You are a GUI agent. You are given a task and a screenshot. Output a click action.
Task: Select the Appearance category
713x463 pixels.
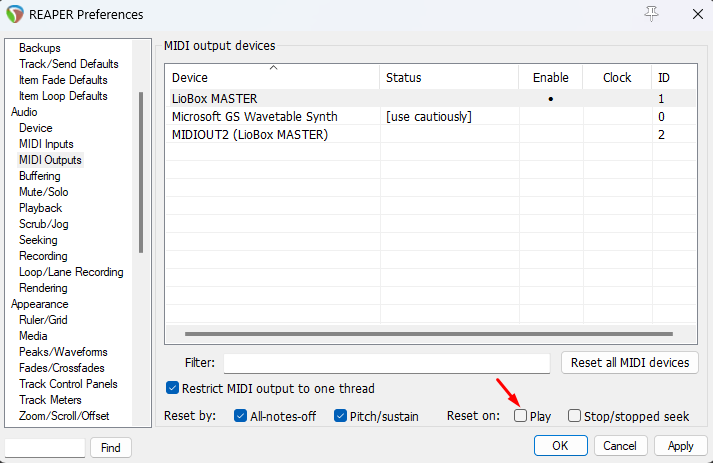[x=40, y=304]
